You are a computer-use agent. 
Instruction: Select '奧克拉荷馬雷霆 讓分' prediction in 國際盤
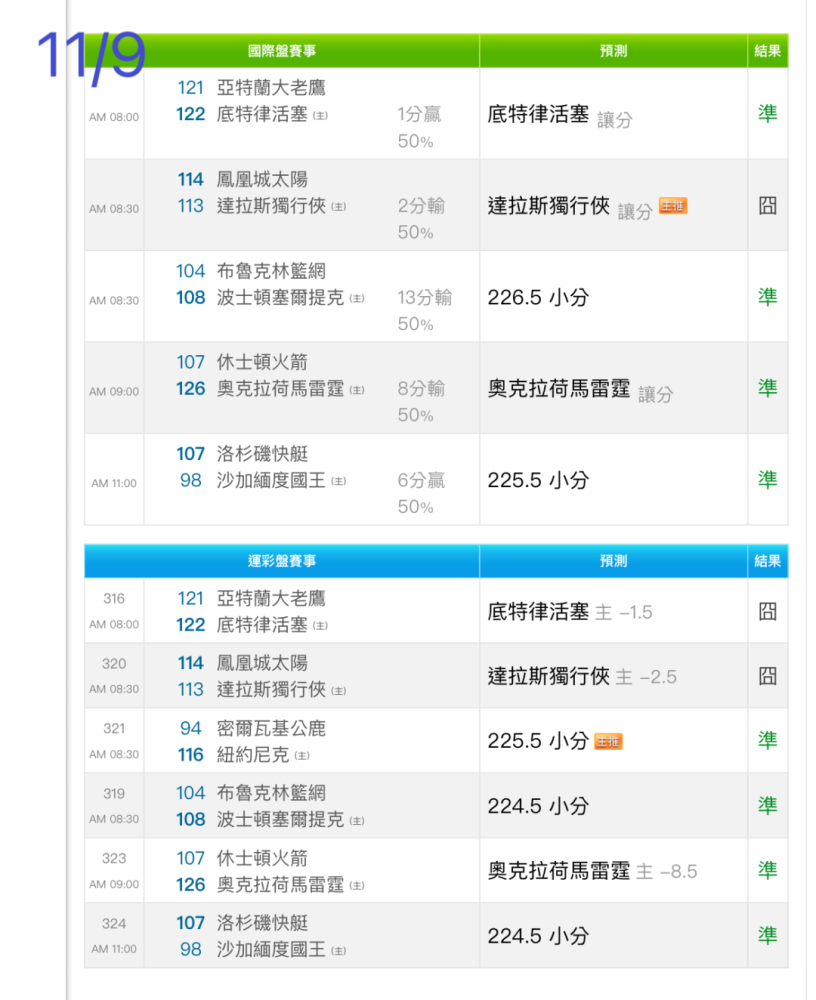(x=580, y=390)
